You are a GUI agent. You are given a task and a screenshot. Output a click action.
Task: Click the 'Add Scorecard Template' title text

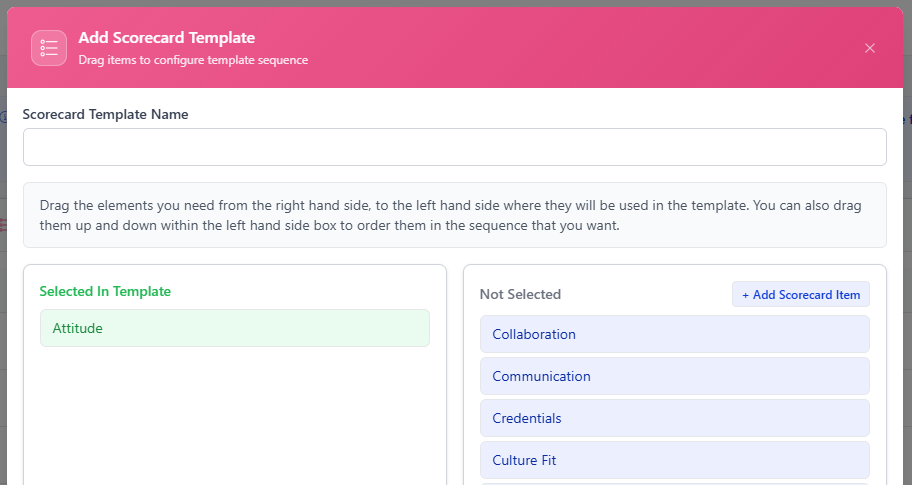[x=167, y=38]
